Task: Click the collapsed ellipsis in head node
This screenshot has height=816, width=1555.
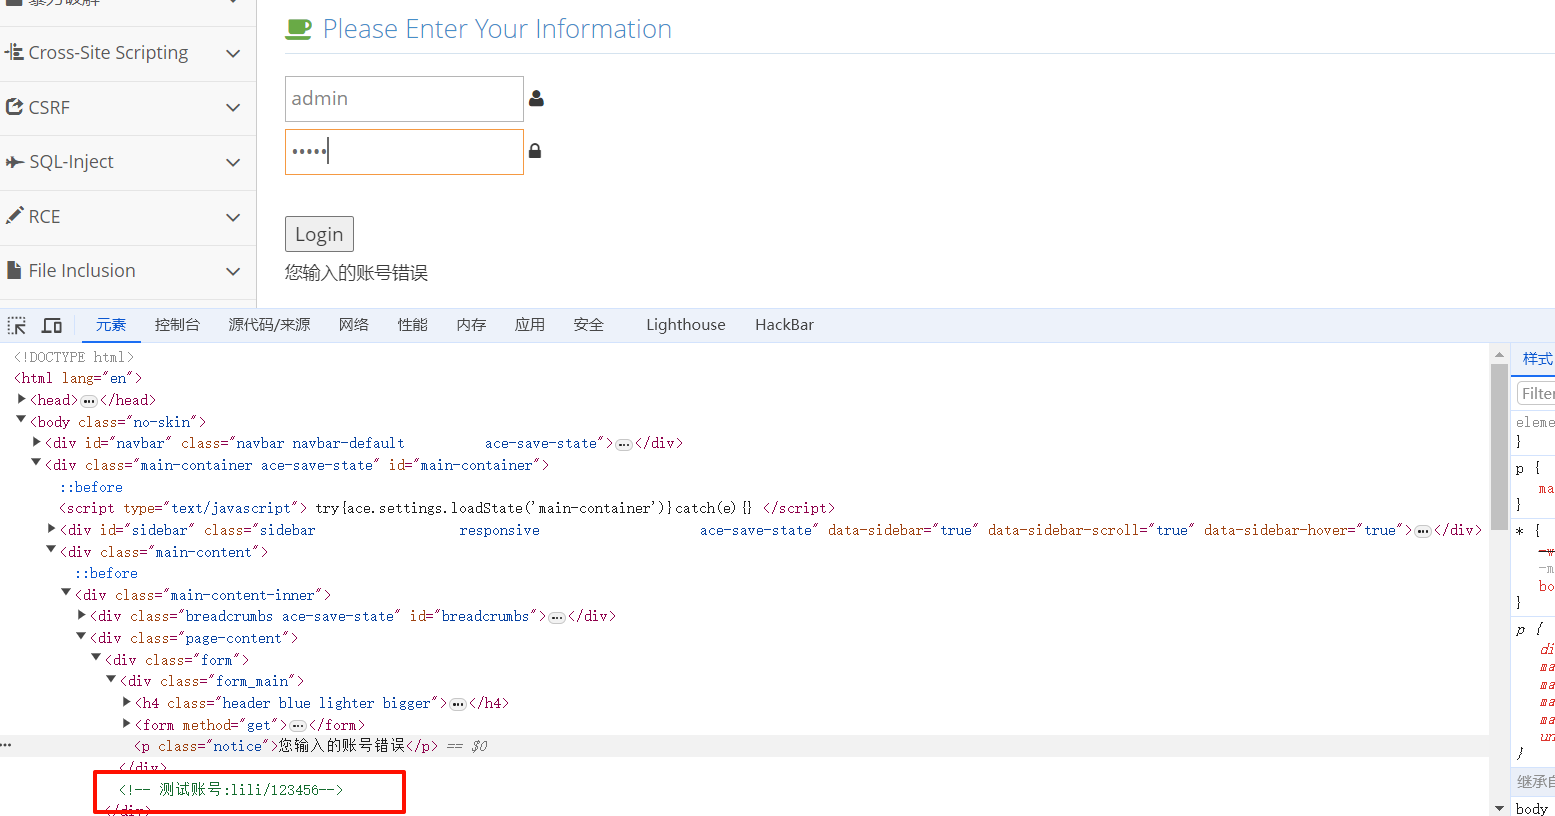Action: click(89, 400)
